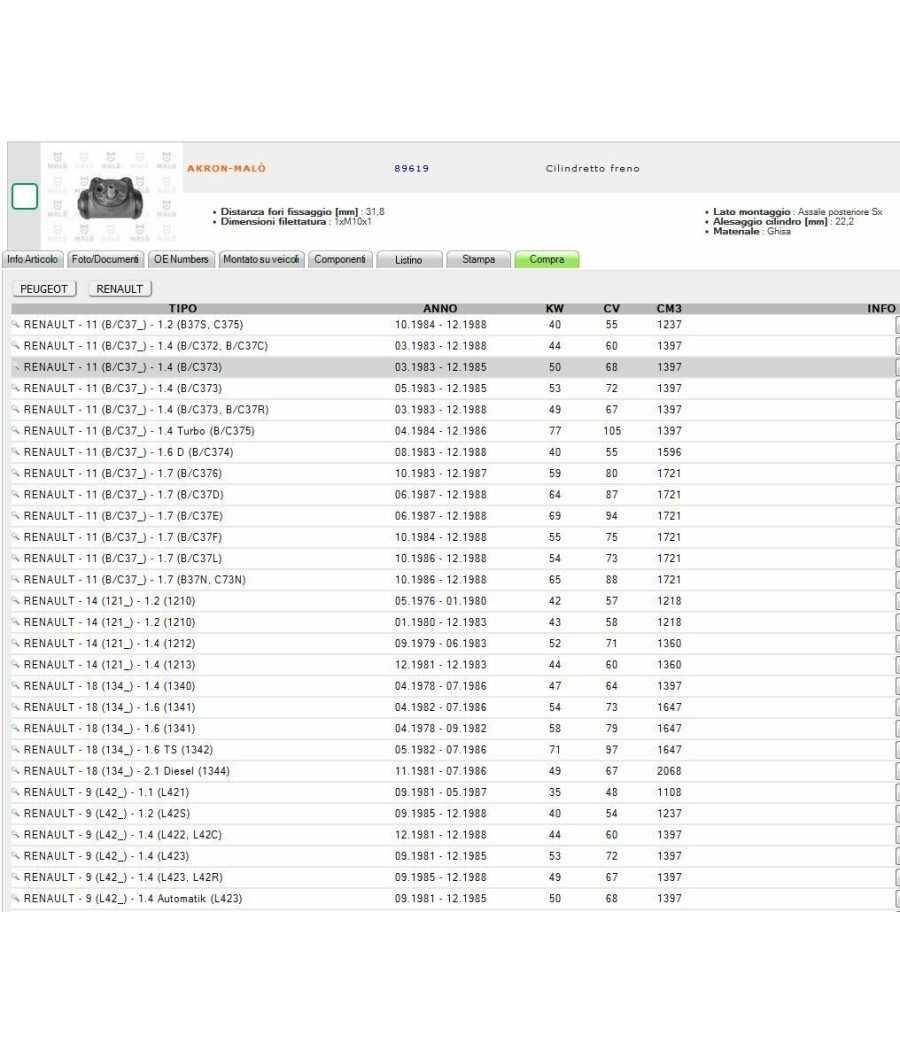
Task: Select row Renault 14 1.2 (1210) with 43 kW
Action: 453,622
